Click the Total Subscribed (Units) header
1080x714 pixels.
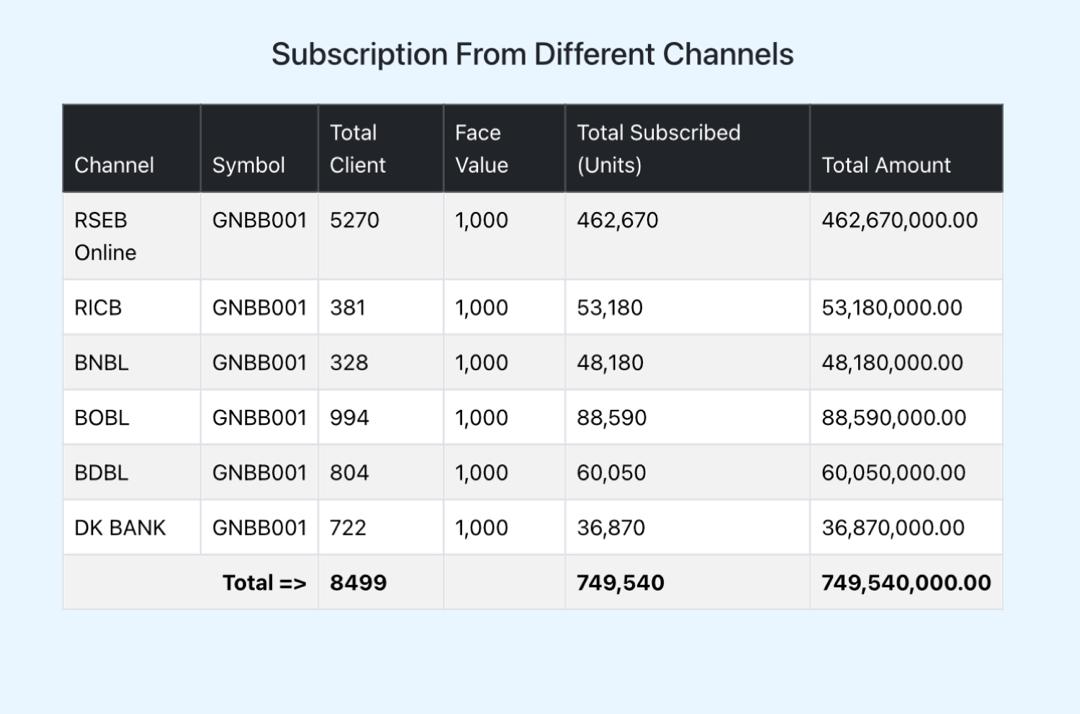(x=658, y=149)
